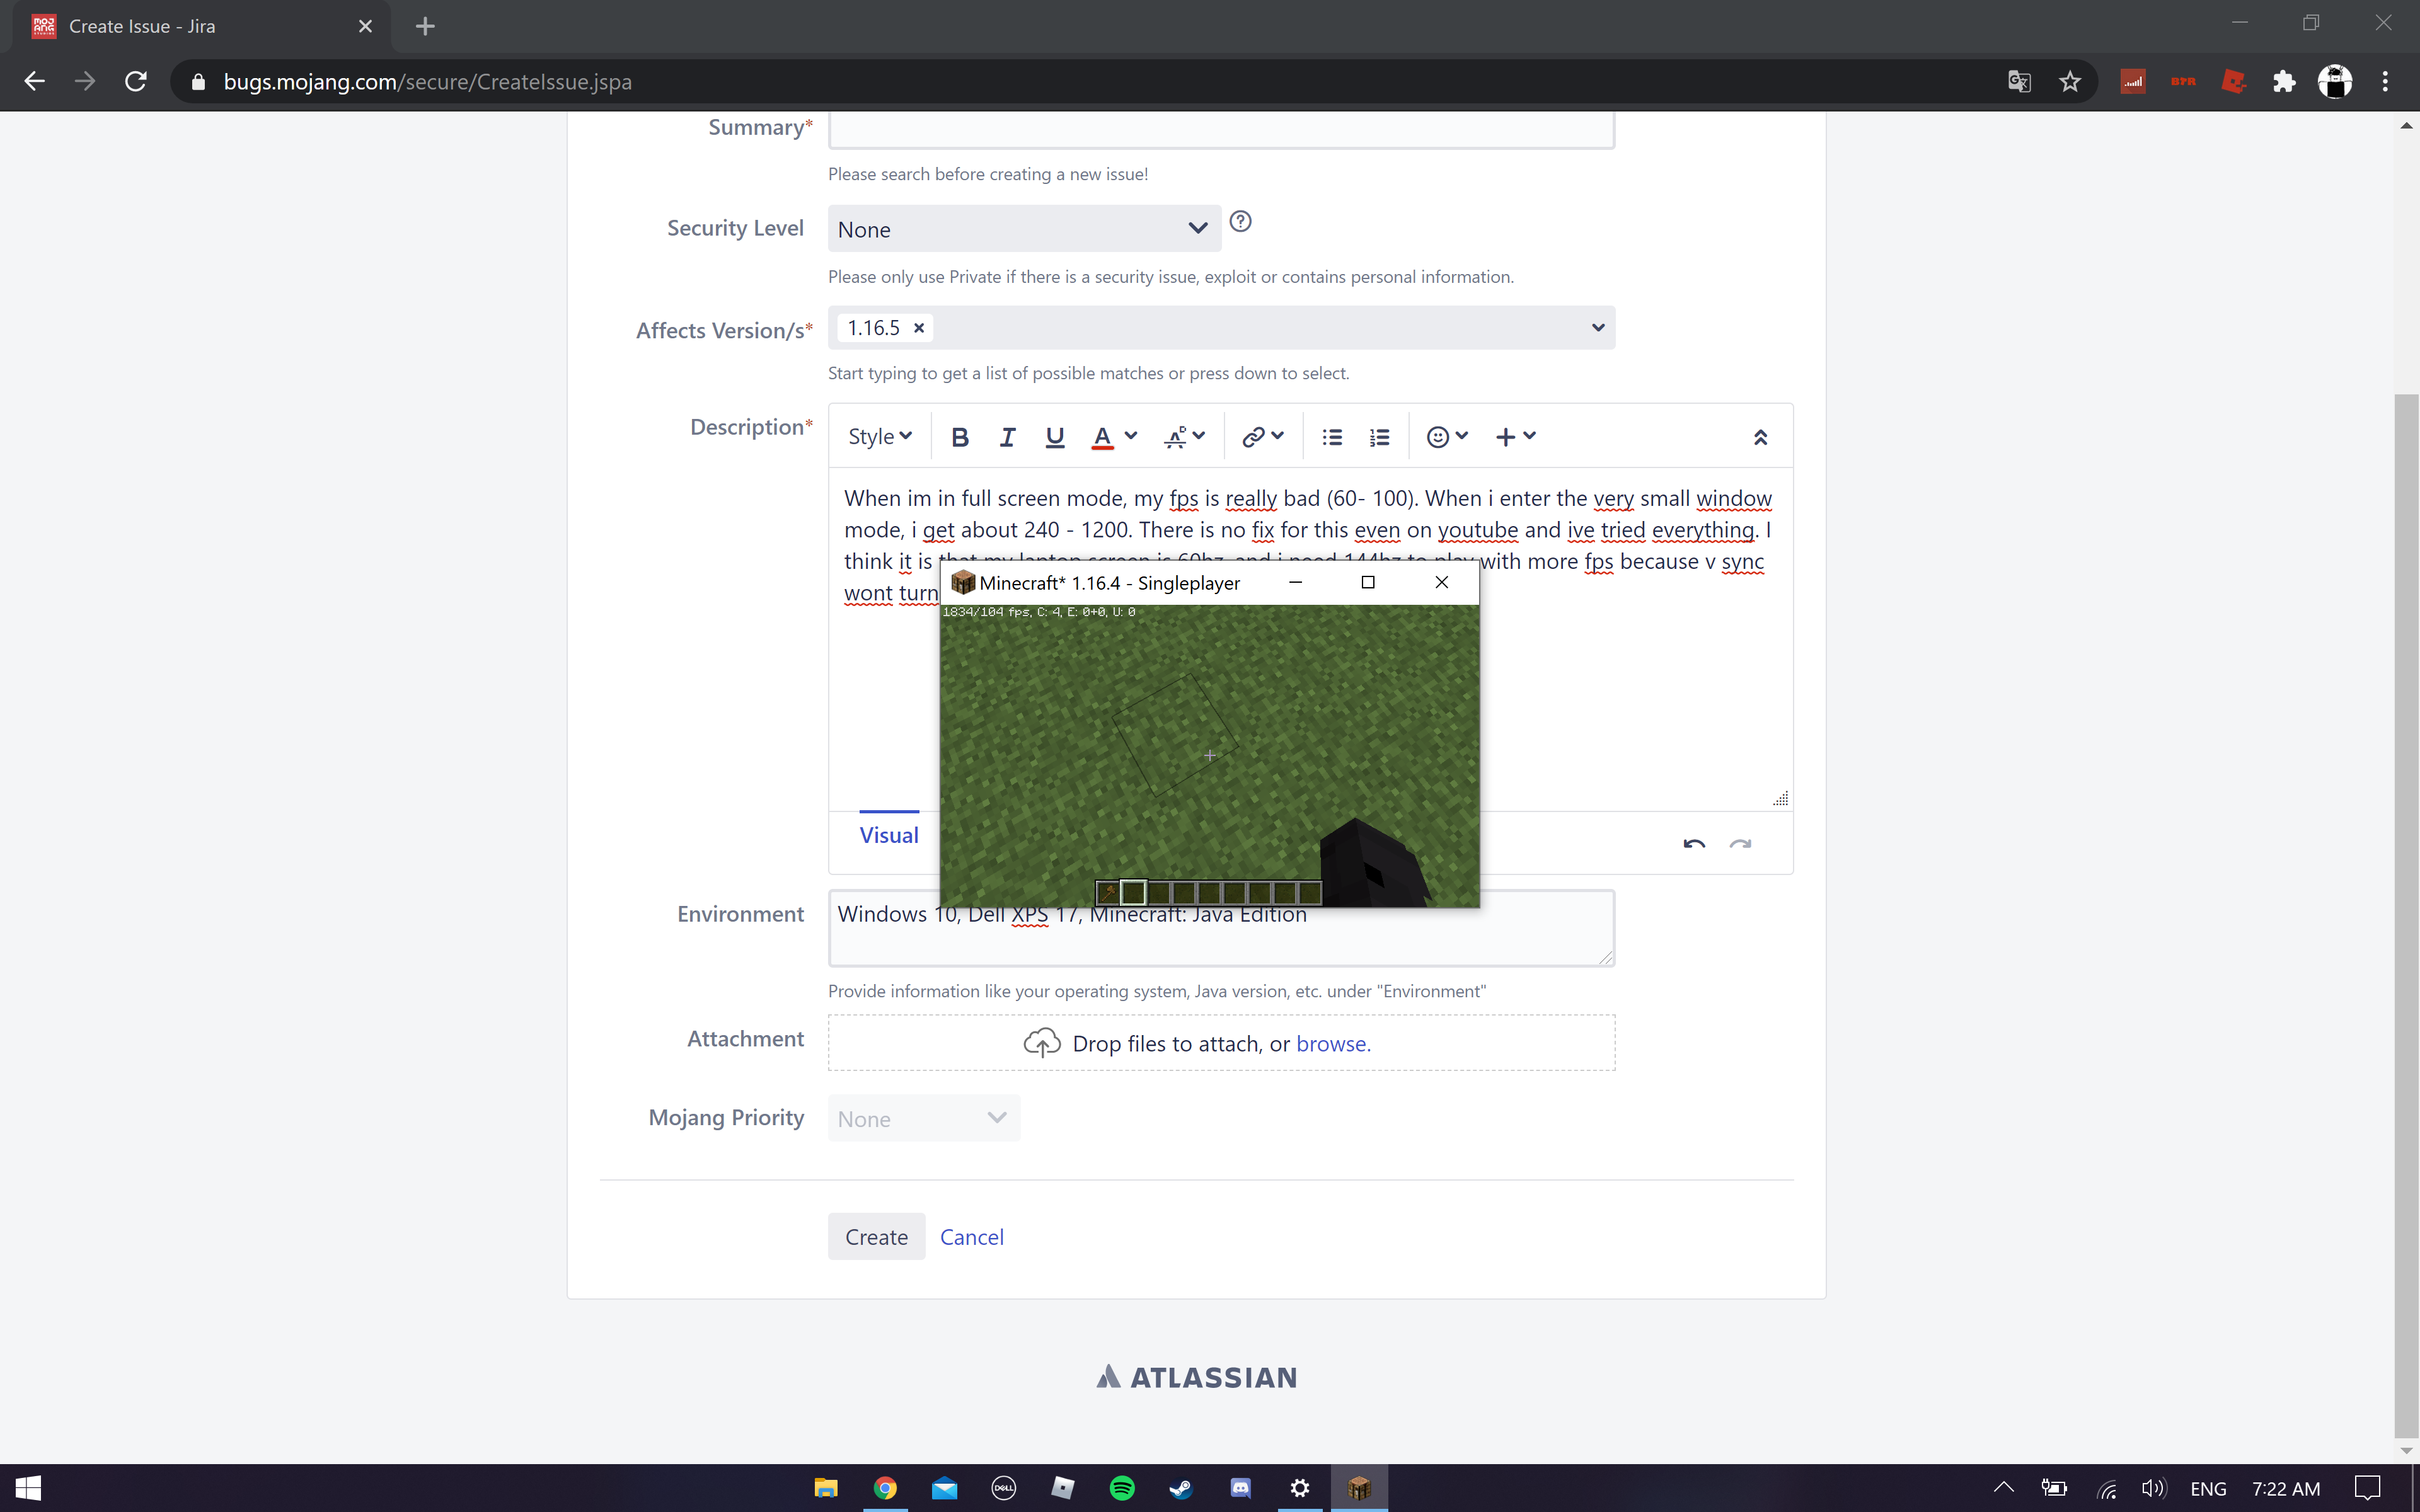Open the text color picker arrow
2420x1512 pixels.
point(1131,436)
